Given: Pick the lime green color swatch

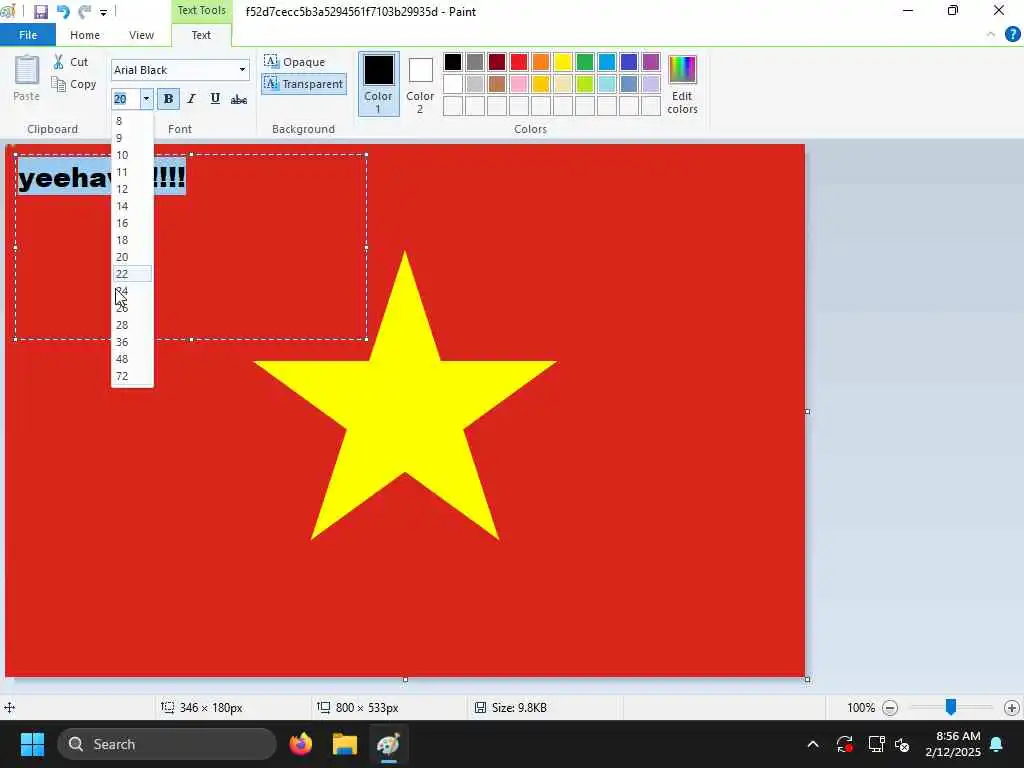Looking at the screenshot, I should 585,84.
